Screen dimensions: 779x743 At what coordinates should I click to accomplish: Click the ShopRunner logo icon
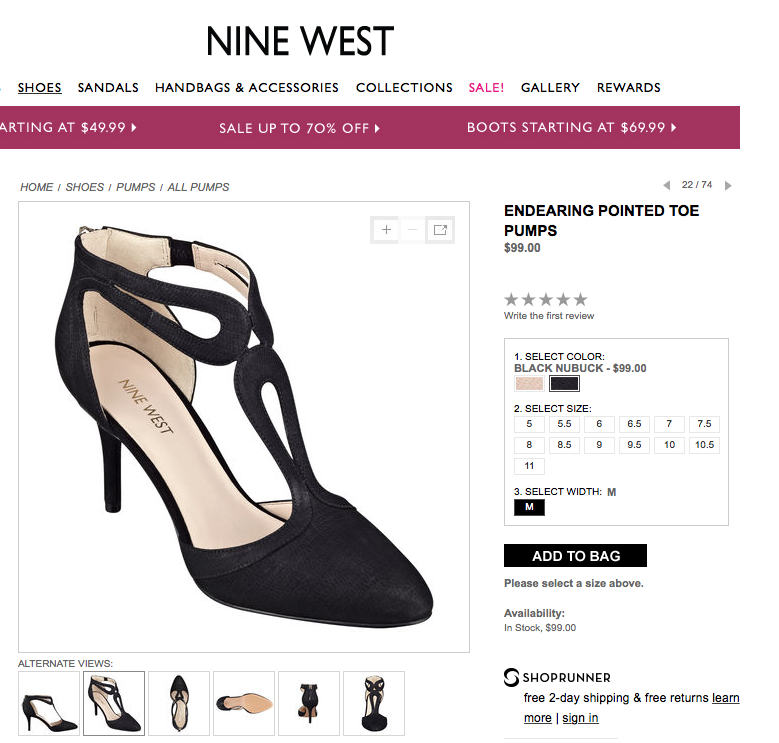(512, 677)
